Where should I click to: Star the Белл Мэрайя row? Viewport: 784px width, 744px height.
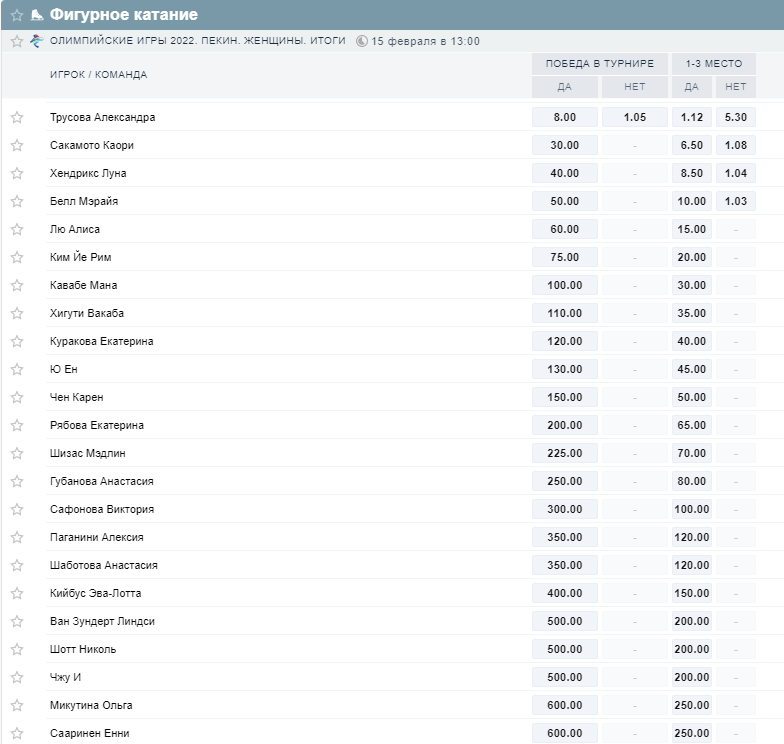pyautogui.click(x=17, y=201)
